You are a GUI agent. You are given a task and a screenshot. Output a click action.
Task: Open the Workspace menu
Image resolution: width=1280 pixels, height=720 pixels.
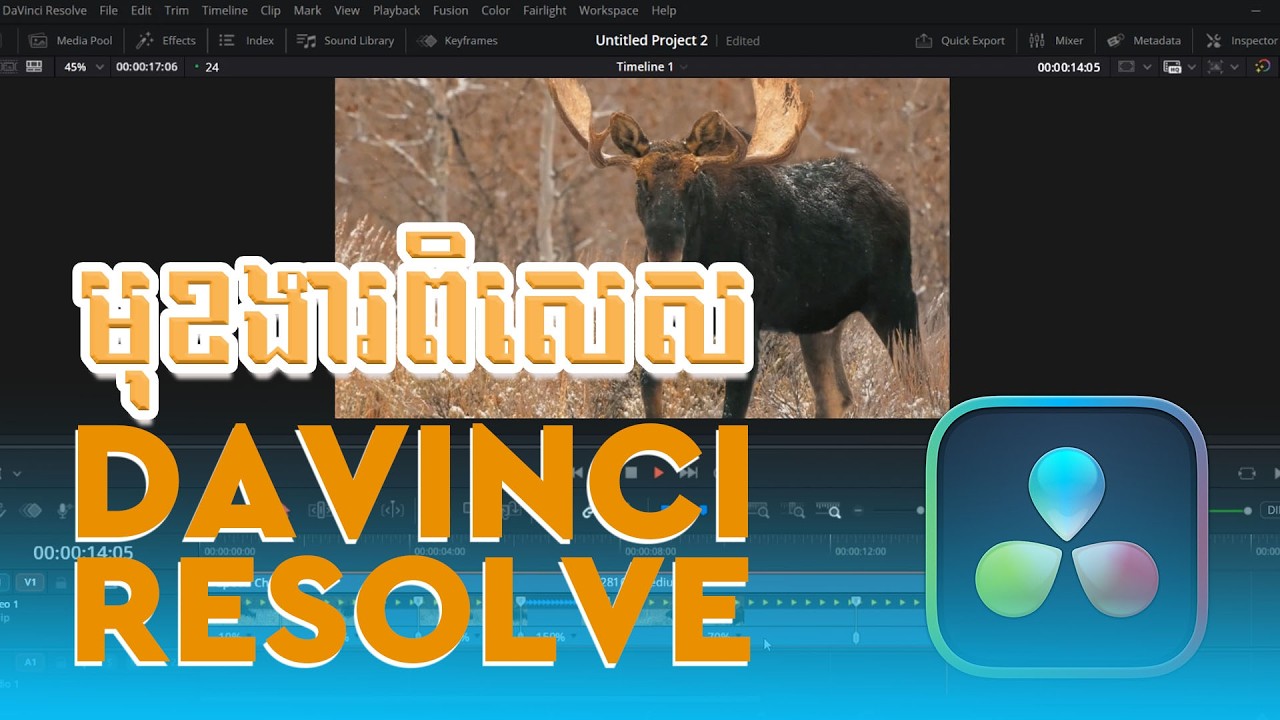tap(608, 10)
